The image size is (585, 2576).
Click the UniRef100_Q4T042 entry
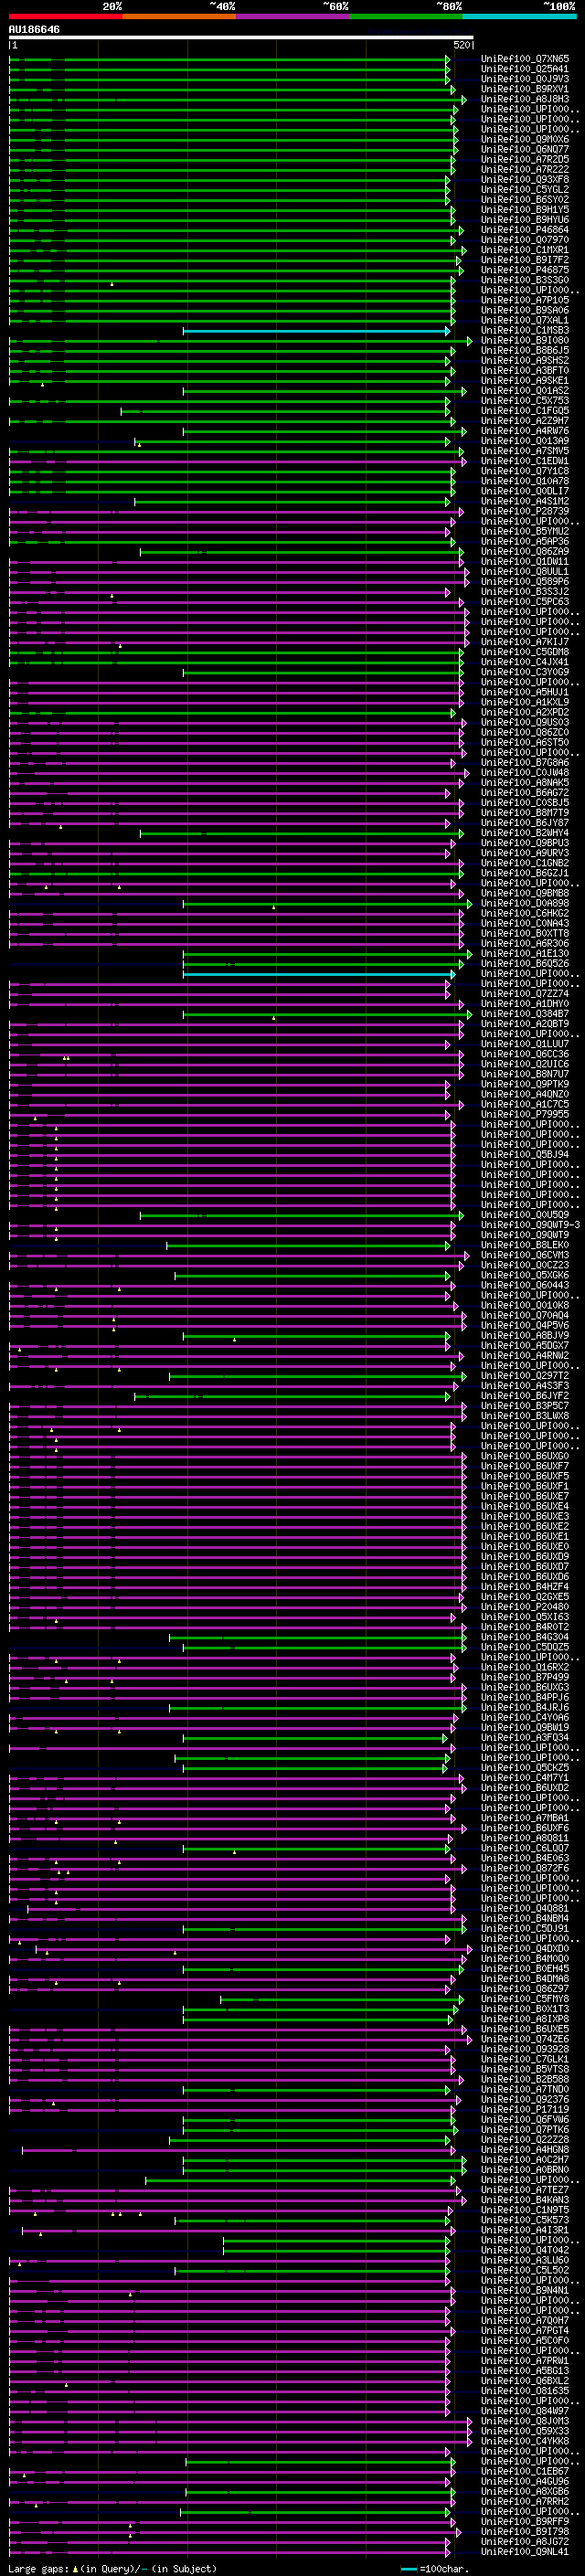pyautogui.click(x=525, y=2251)
